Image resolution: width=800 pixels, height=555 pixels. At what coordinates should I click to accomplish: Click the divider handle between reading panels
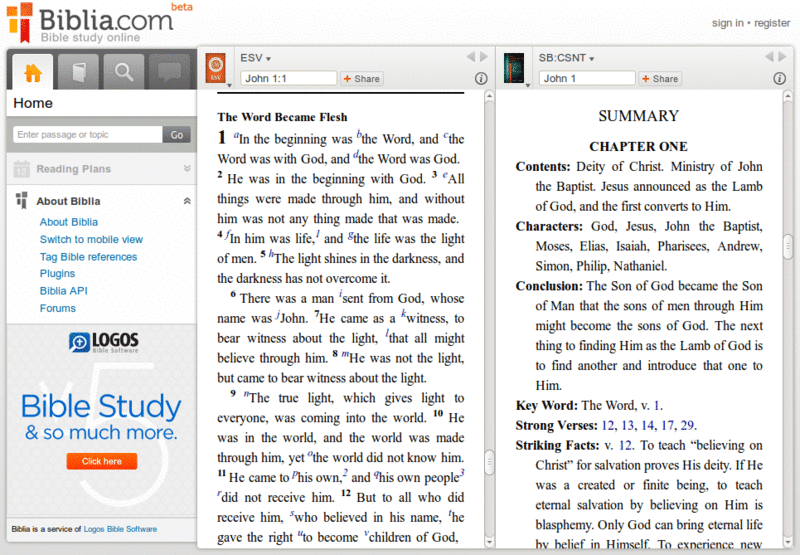point(490,461)
